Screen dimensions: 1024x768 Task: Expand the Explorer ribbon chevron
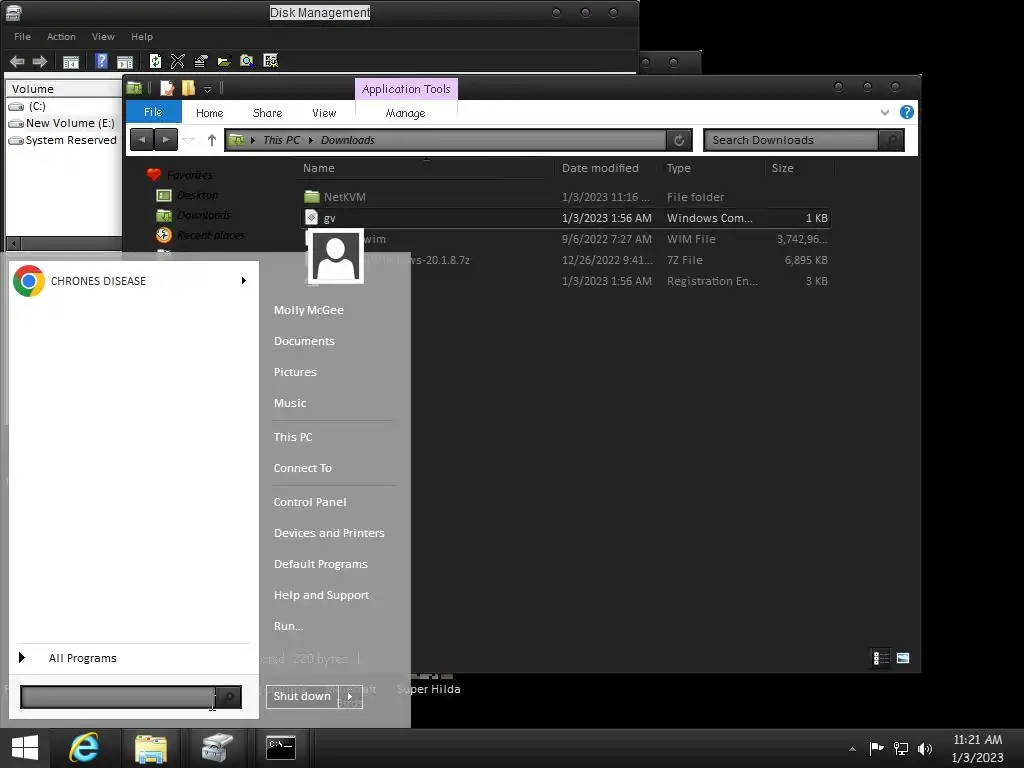885,112
